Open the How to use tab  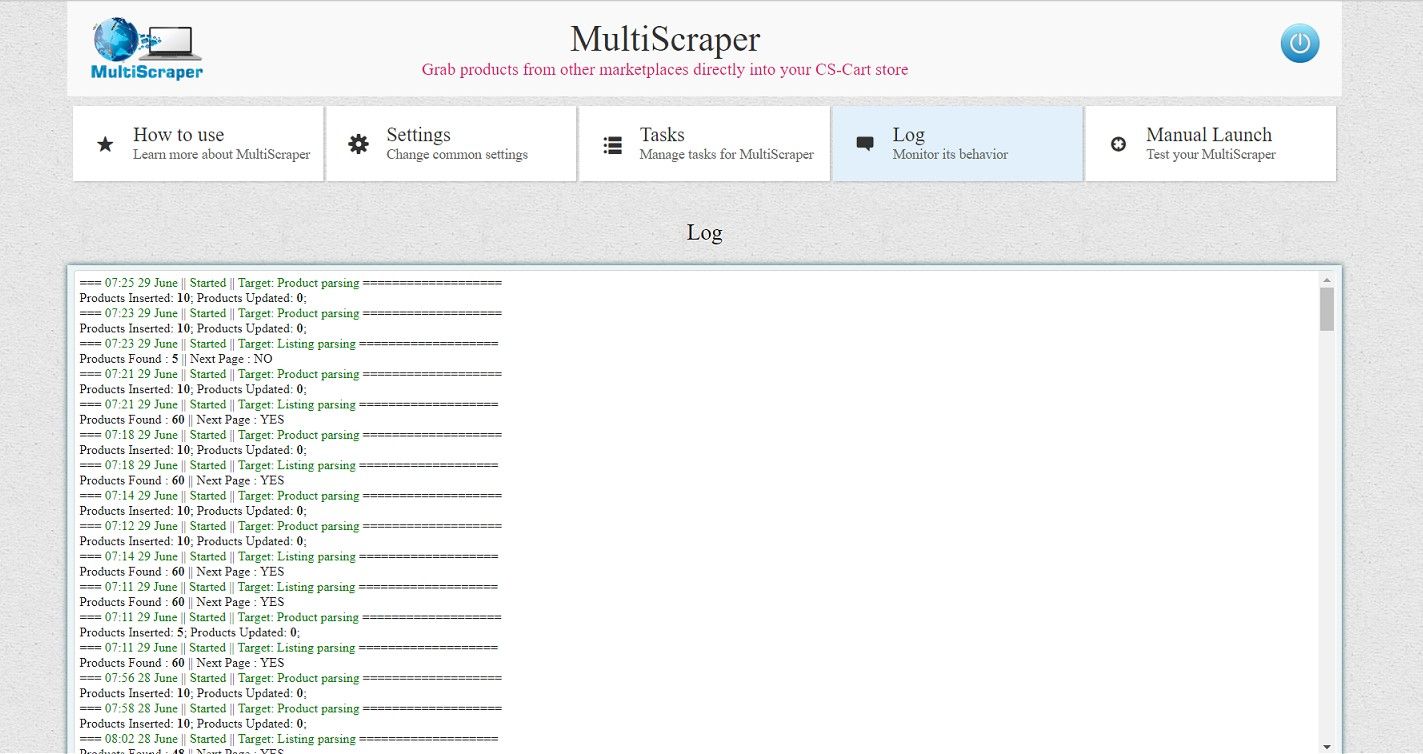(198, 144)
